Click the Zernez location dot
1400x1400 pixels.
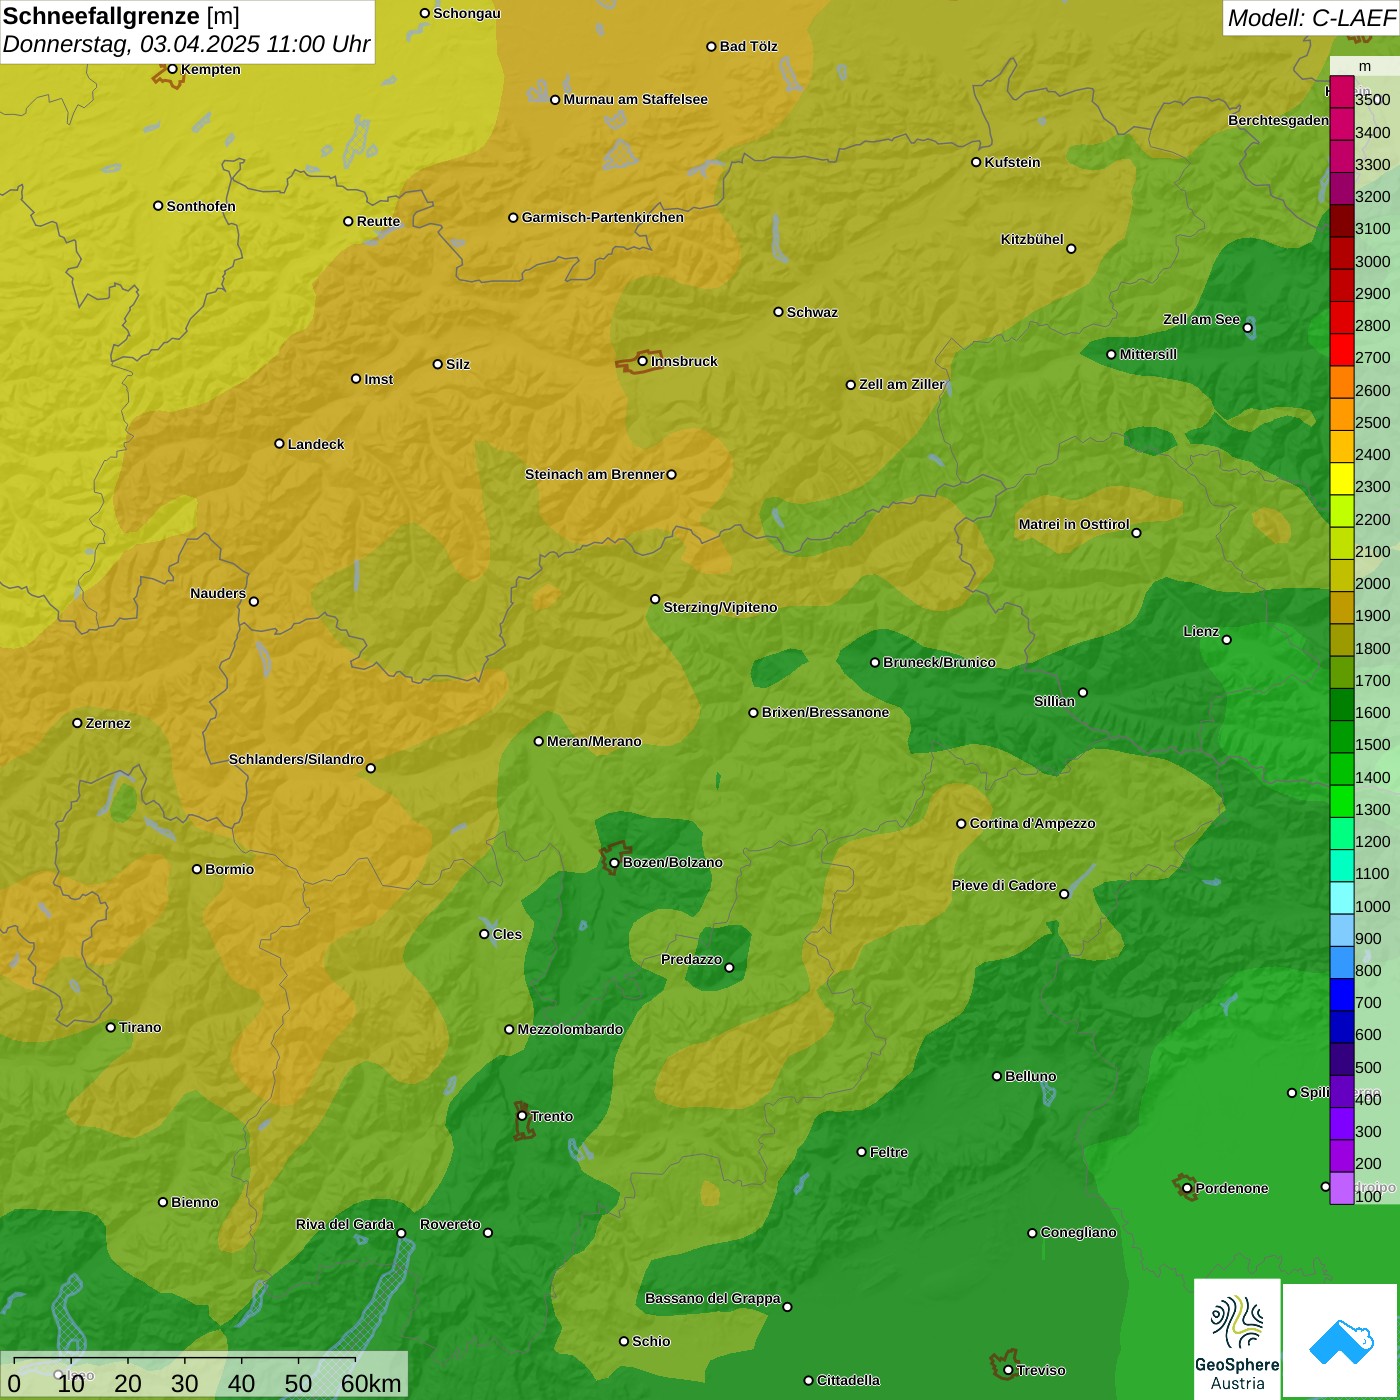(x=77, y=723)
